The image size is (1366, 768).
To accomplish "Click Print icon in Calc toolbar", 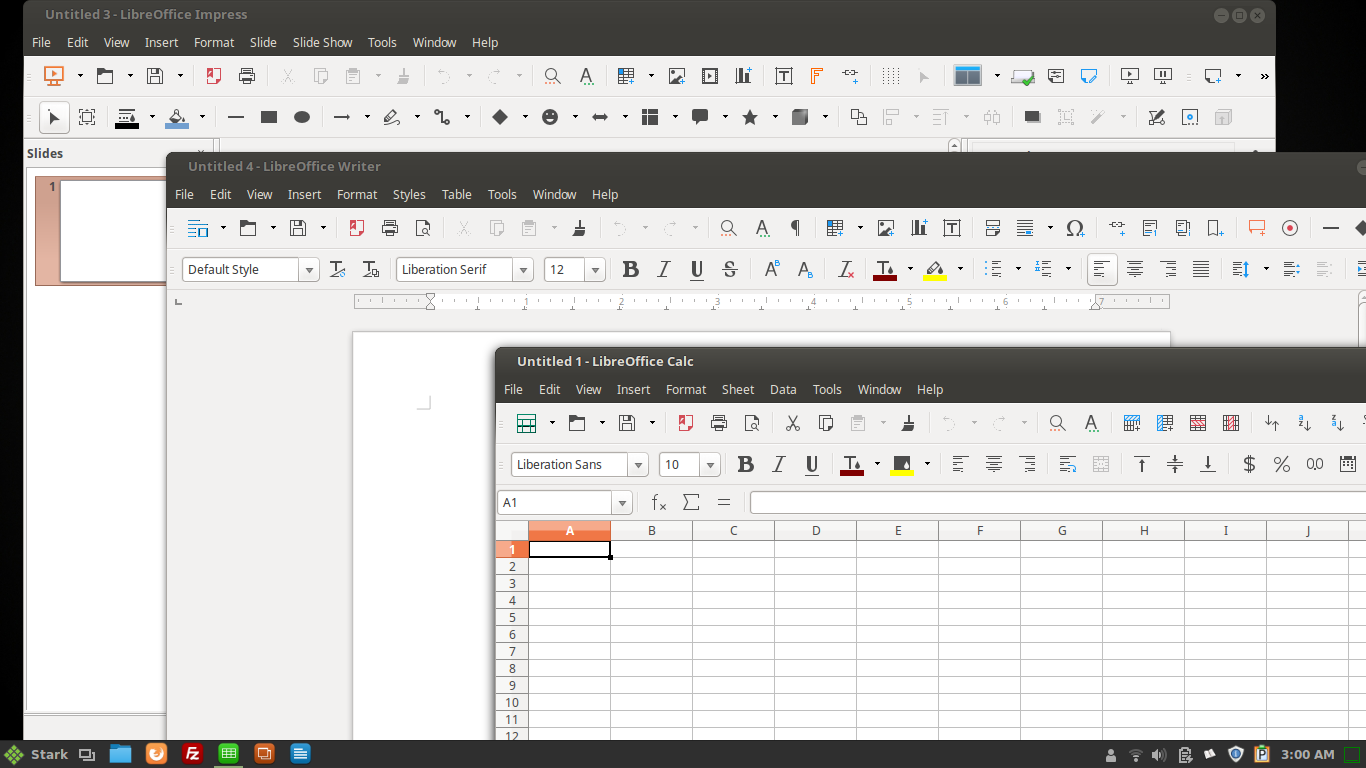I will coord(718,423).
